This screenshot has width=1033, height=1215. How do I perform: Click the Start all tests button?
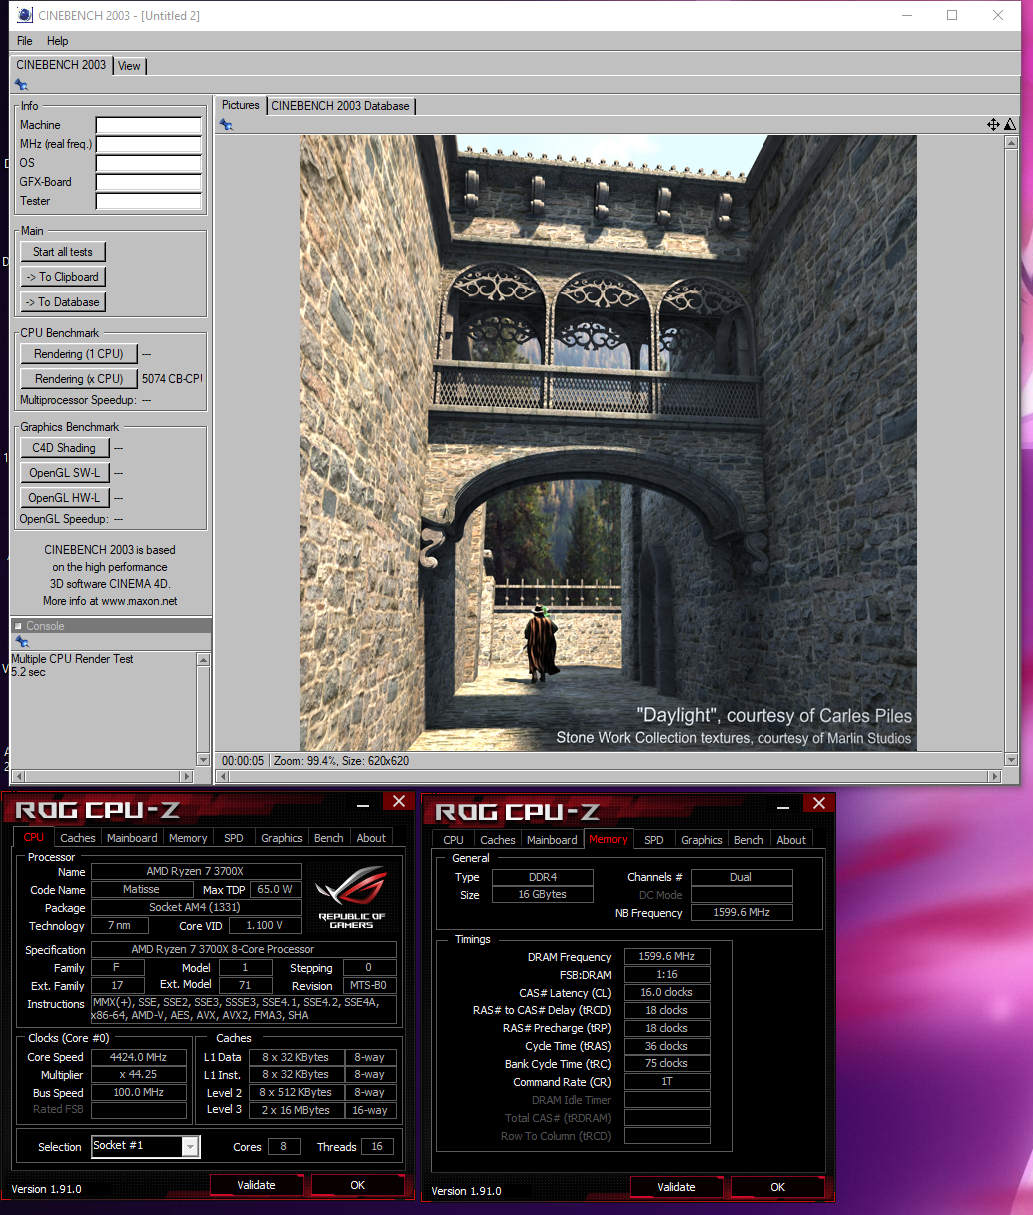tap(63, 252)
